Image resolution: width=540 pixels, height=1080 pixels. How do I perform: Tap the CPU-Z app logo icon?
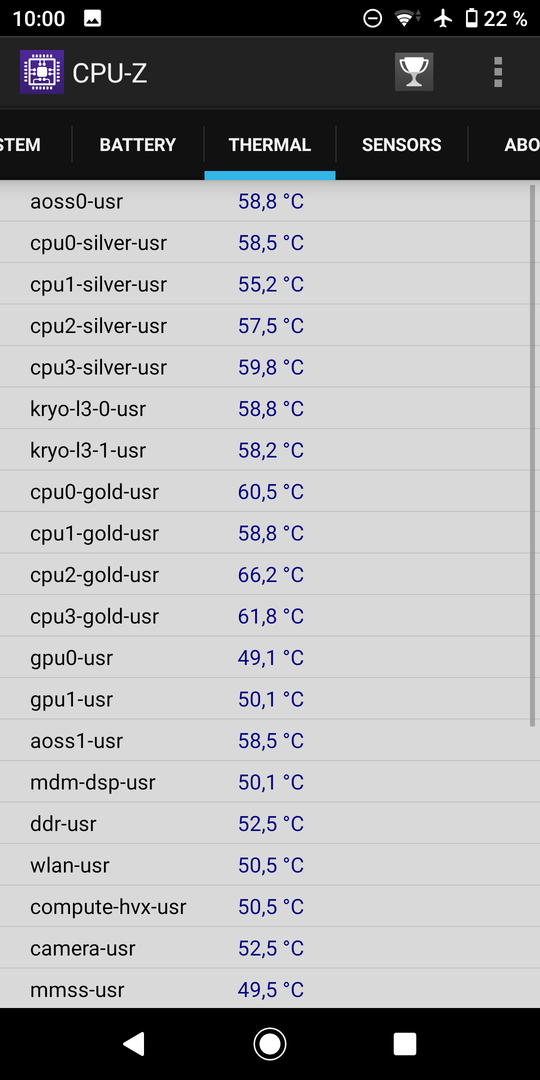pos(41,72)
